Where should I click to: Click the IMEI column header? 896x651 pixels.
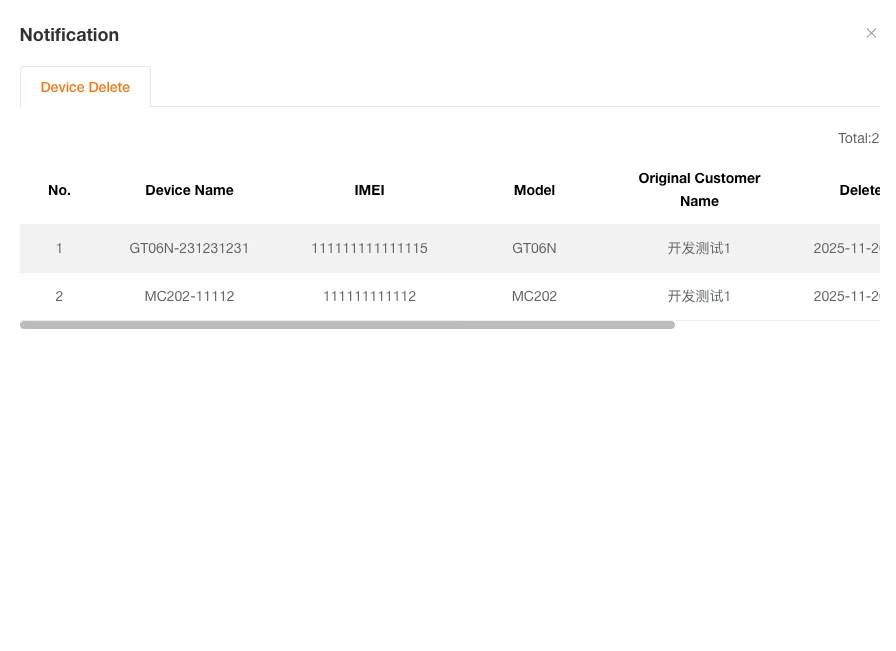(369, 190)
